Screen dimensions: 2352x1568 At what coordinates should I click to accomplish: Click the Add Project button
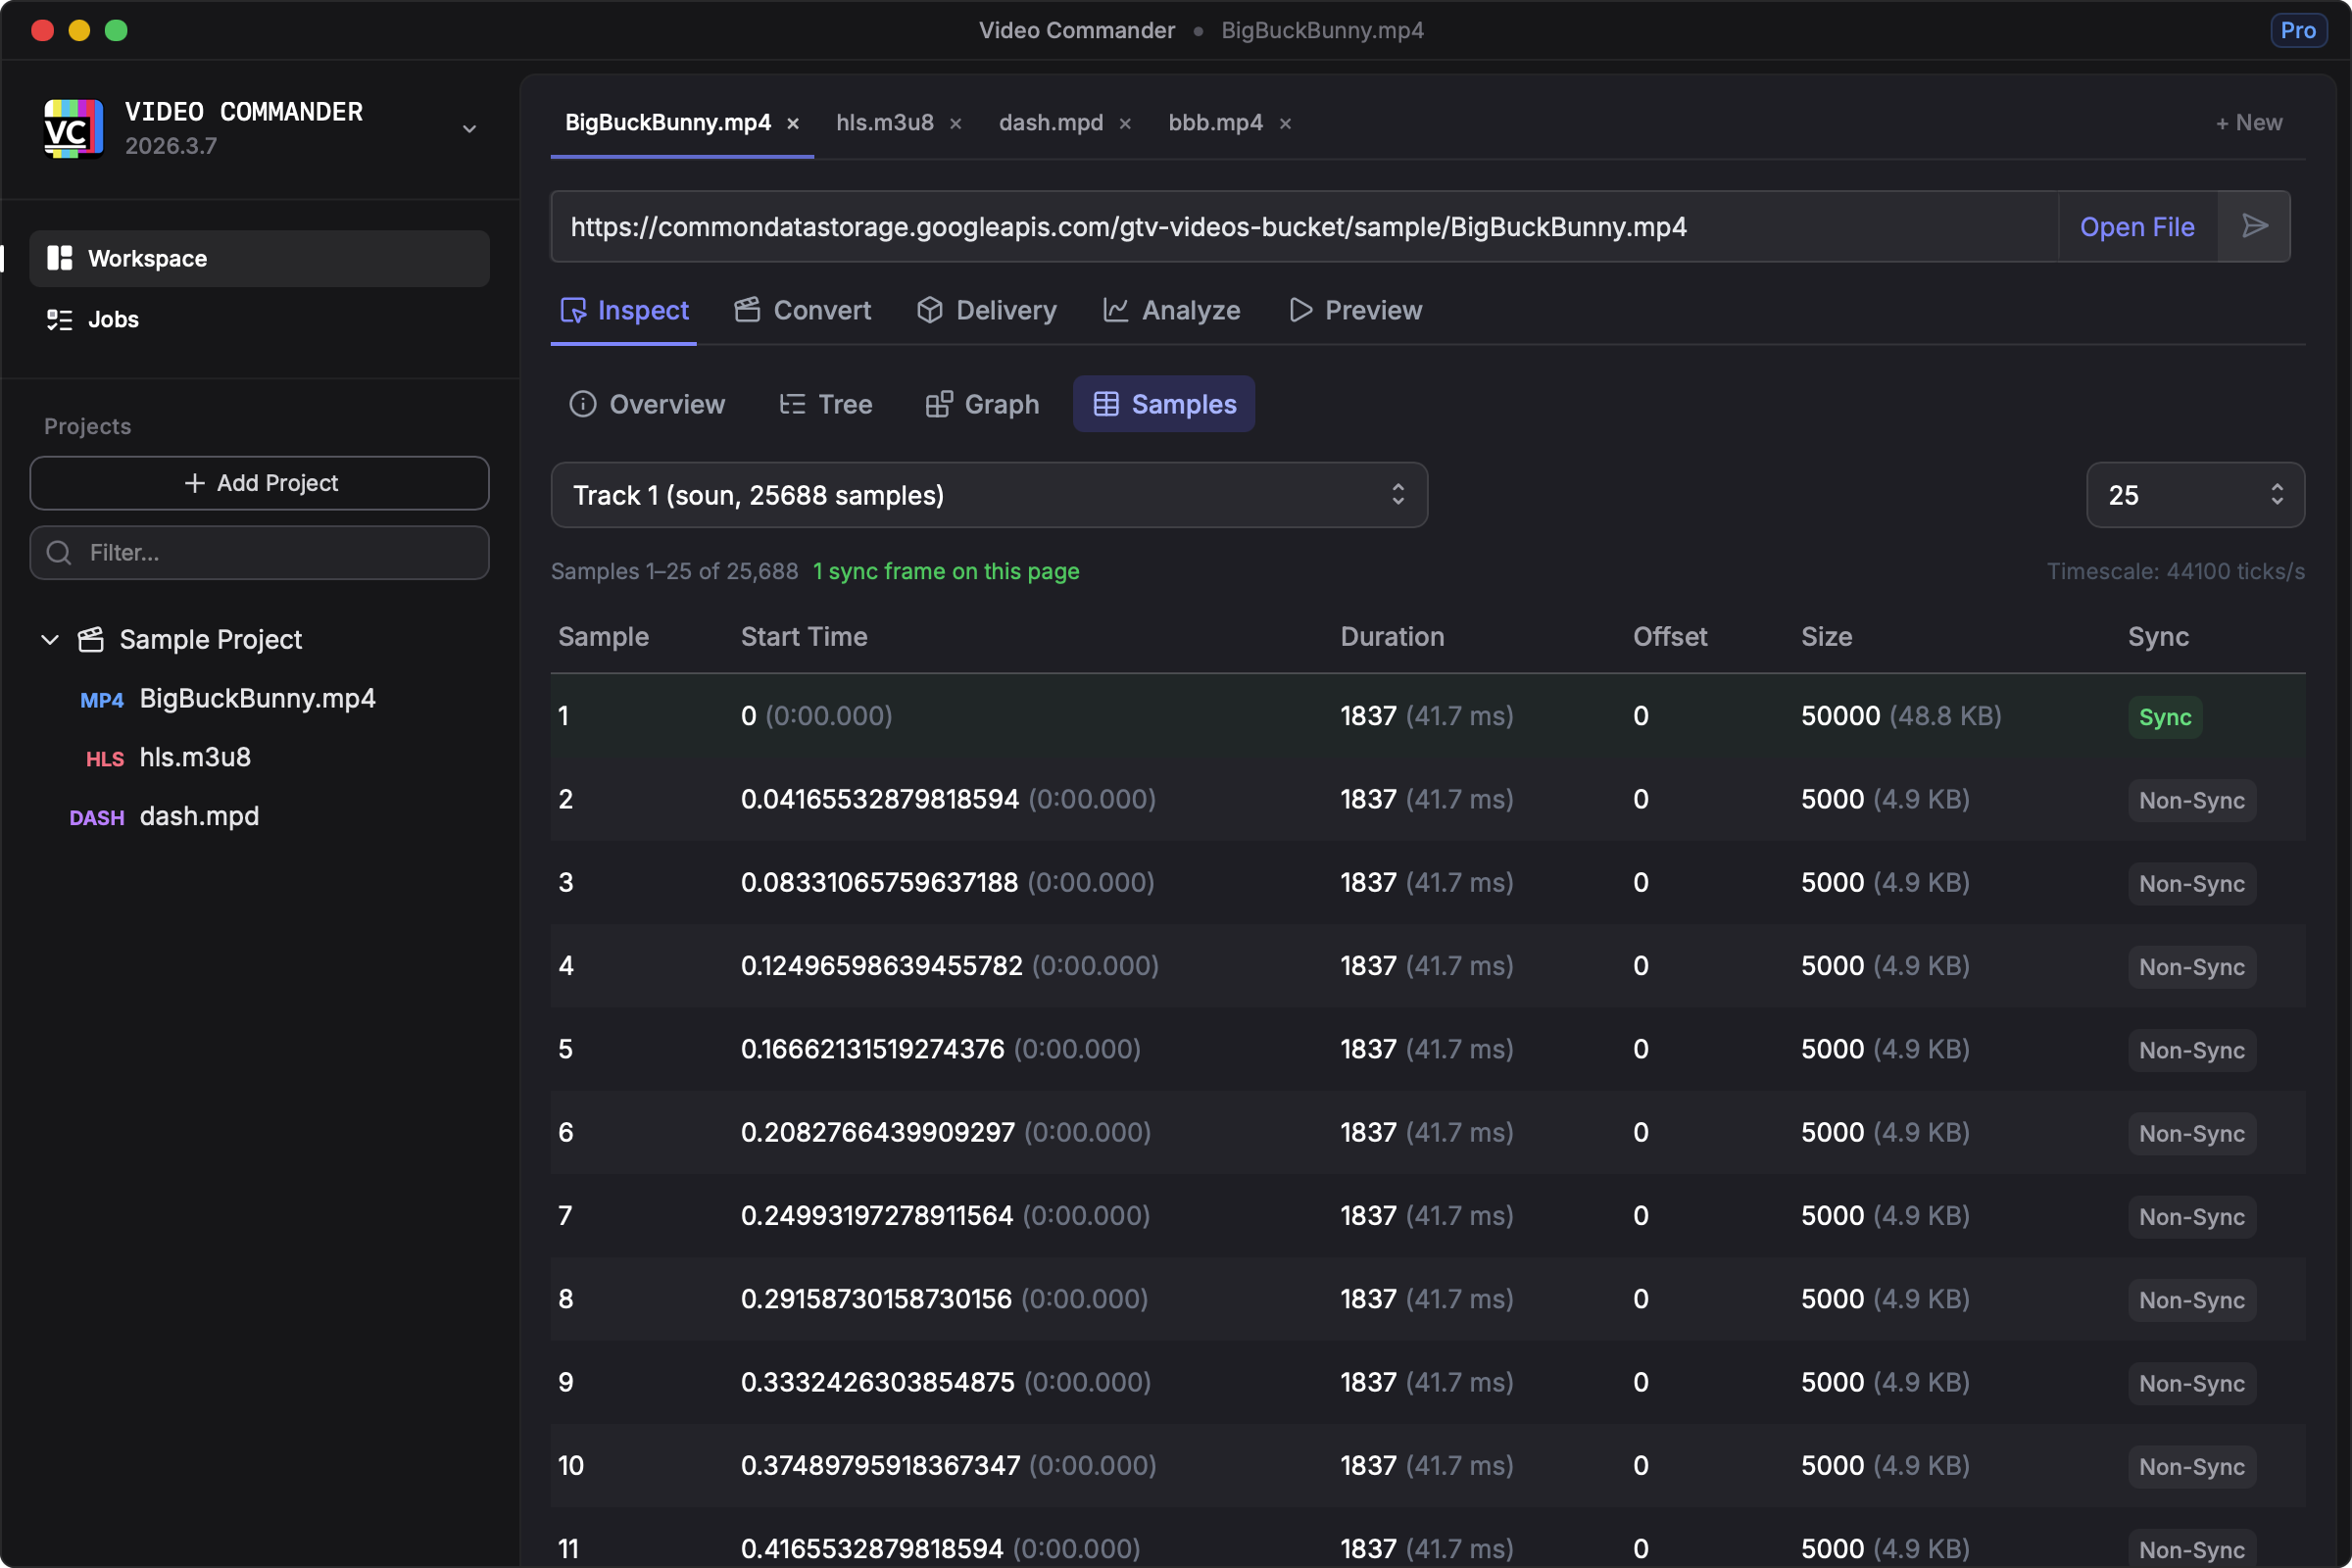[259, 483]
